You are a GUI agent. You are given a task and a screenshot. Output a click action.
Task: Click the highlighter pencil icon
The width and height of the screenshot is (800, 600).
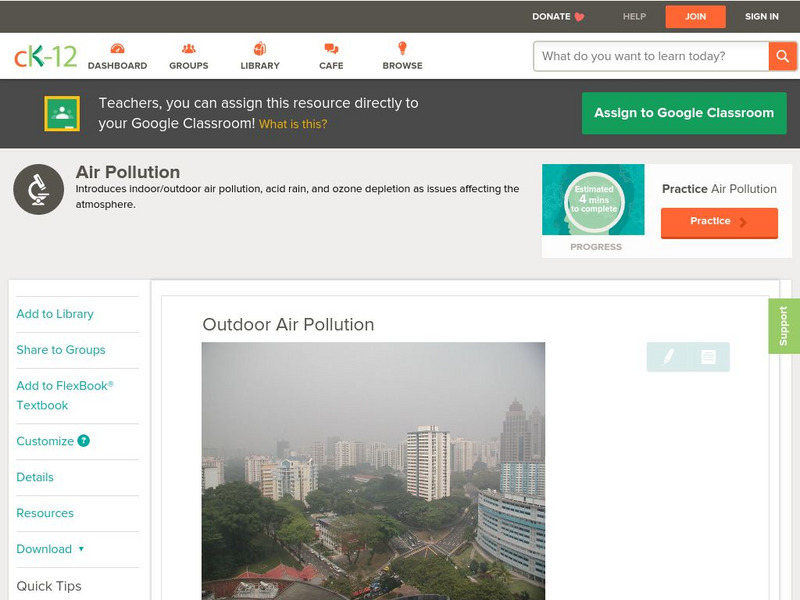668,356
